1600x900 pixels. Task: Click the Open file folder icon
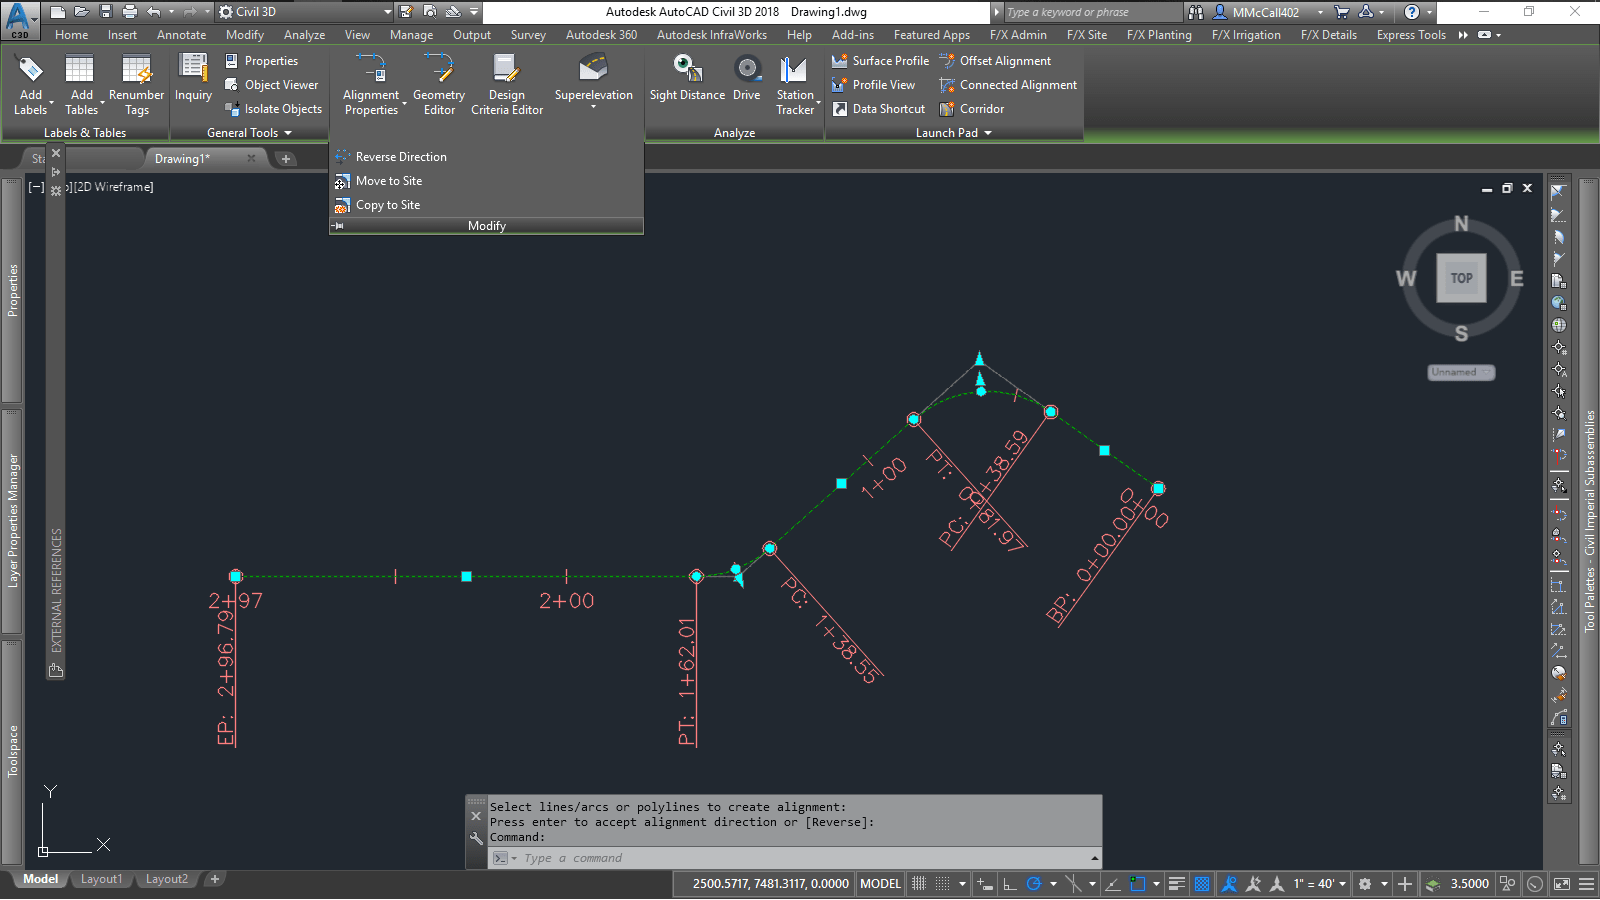click(82, 12)
